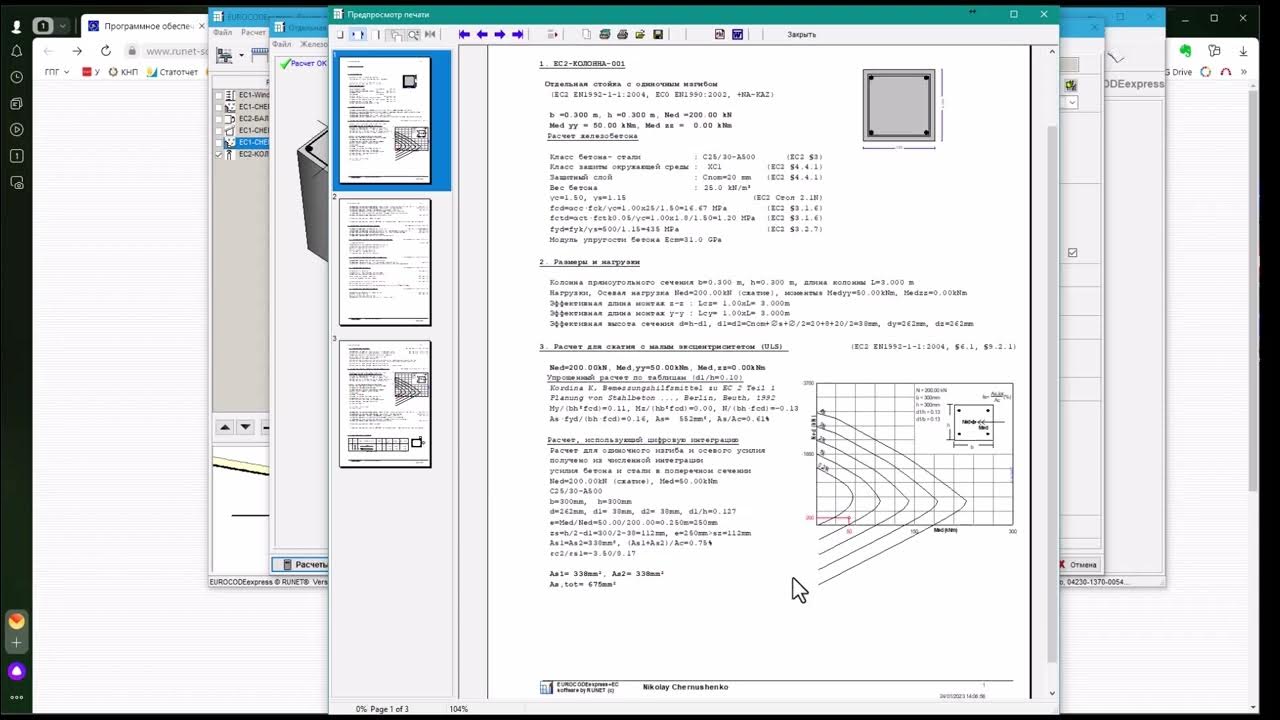Open browser downloads
Viewport: 1280px width, 720px height.
[x=1245, y=51]
